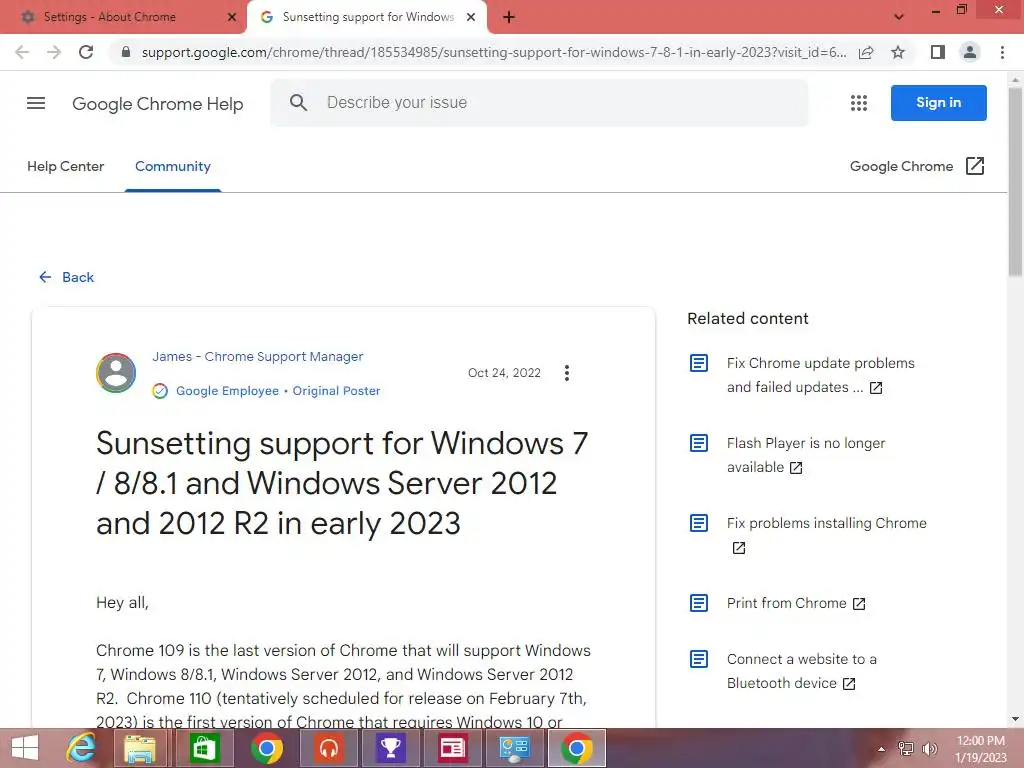Click the active Chrome taskbar icon
Viewport: 1024px width, 768px height.
(x=577, y=748)
